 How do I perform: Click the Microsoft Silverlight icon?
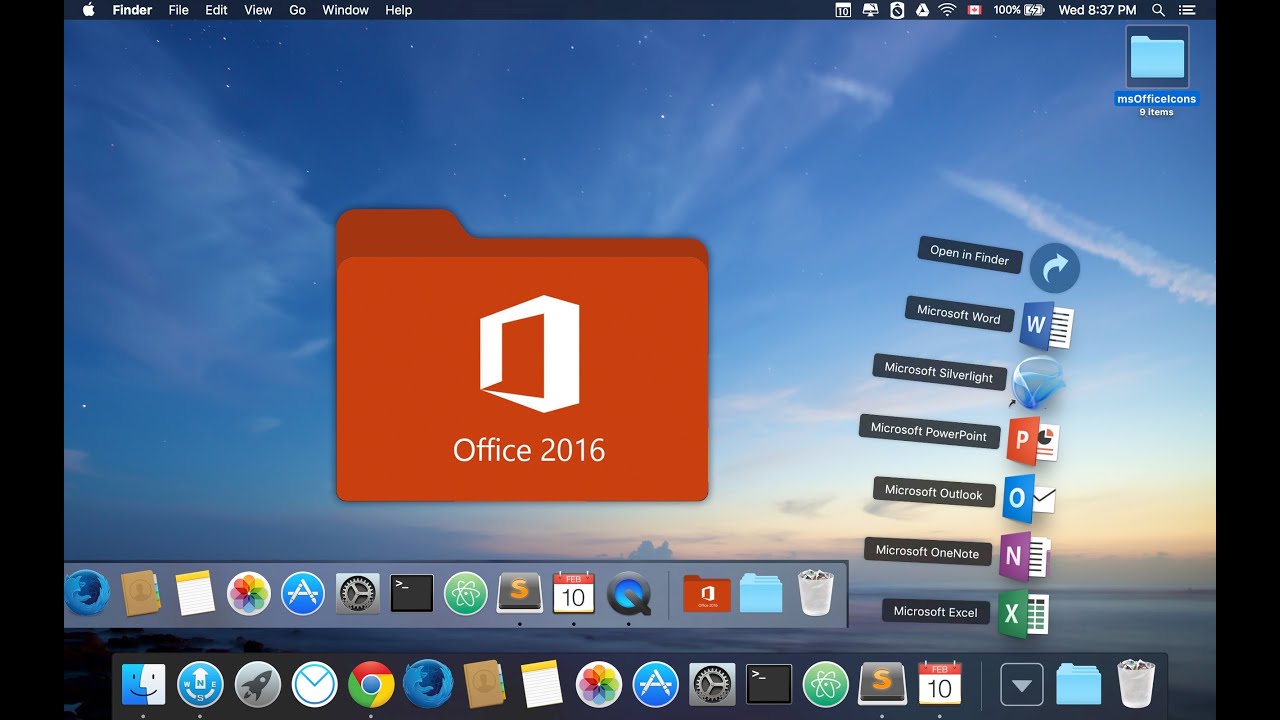click(x=1037, y=383)
